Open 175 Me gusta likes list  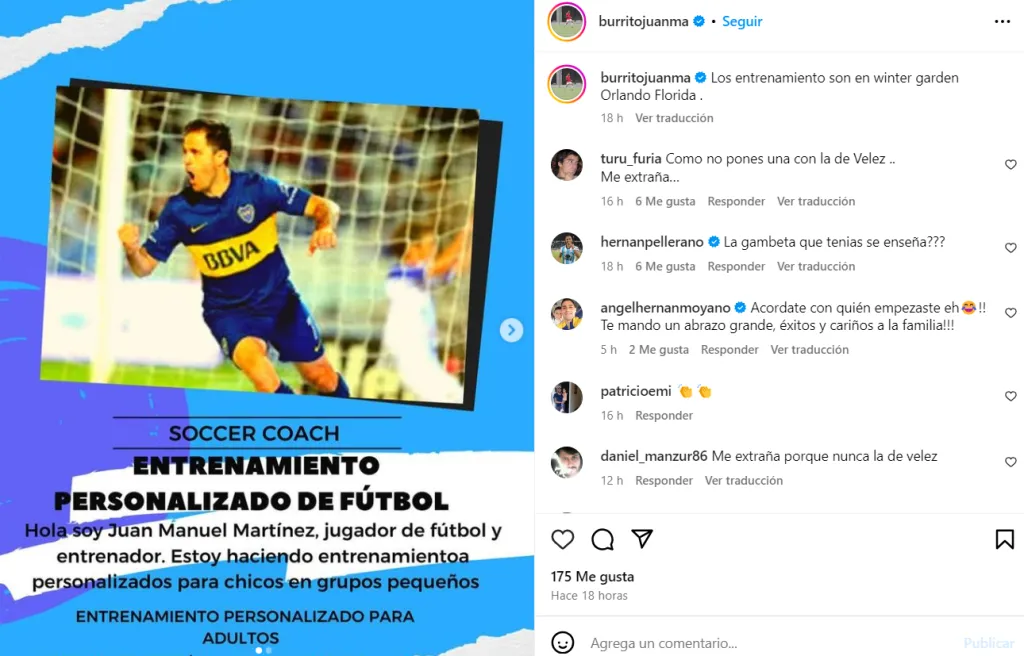click(592, 576)
